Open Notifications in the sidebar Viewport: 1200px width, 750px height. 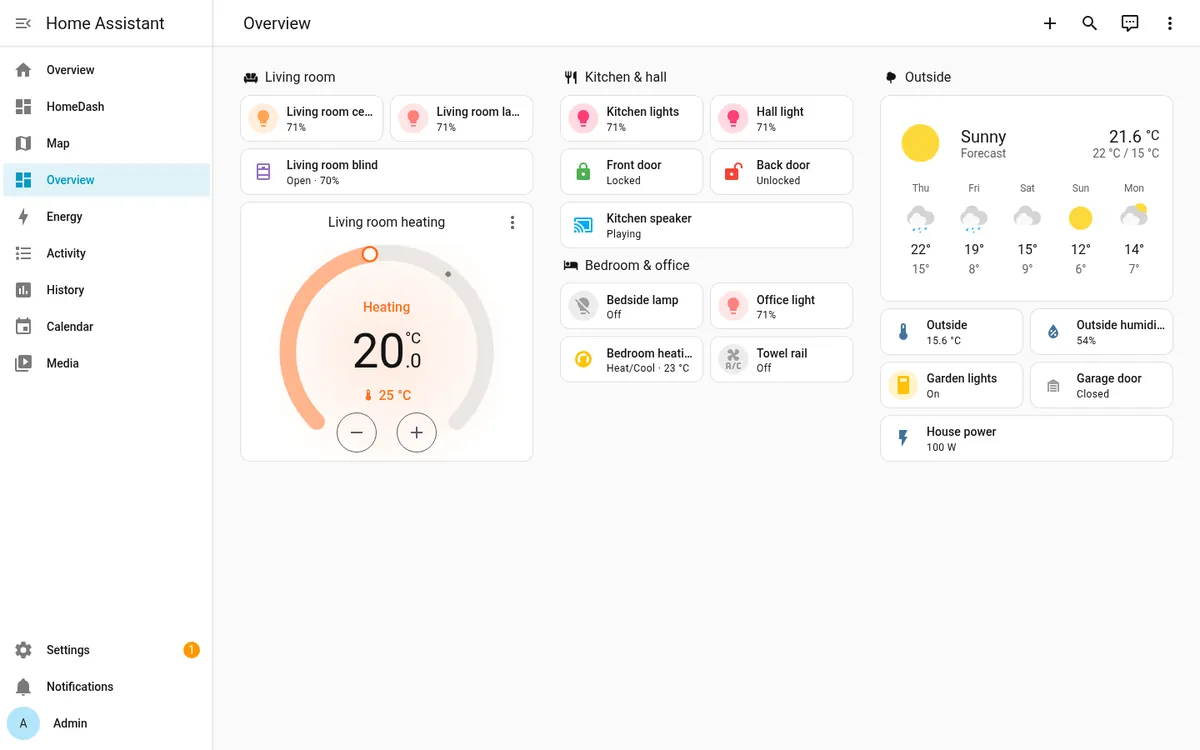tap(107, 687)
